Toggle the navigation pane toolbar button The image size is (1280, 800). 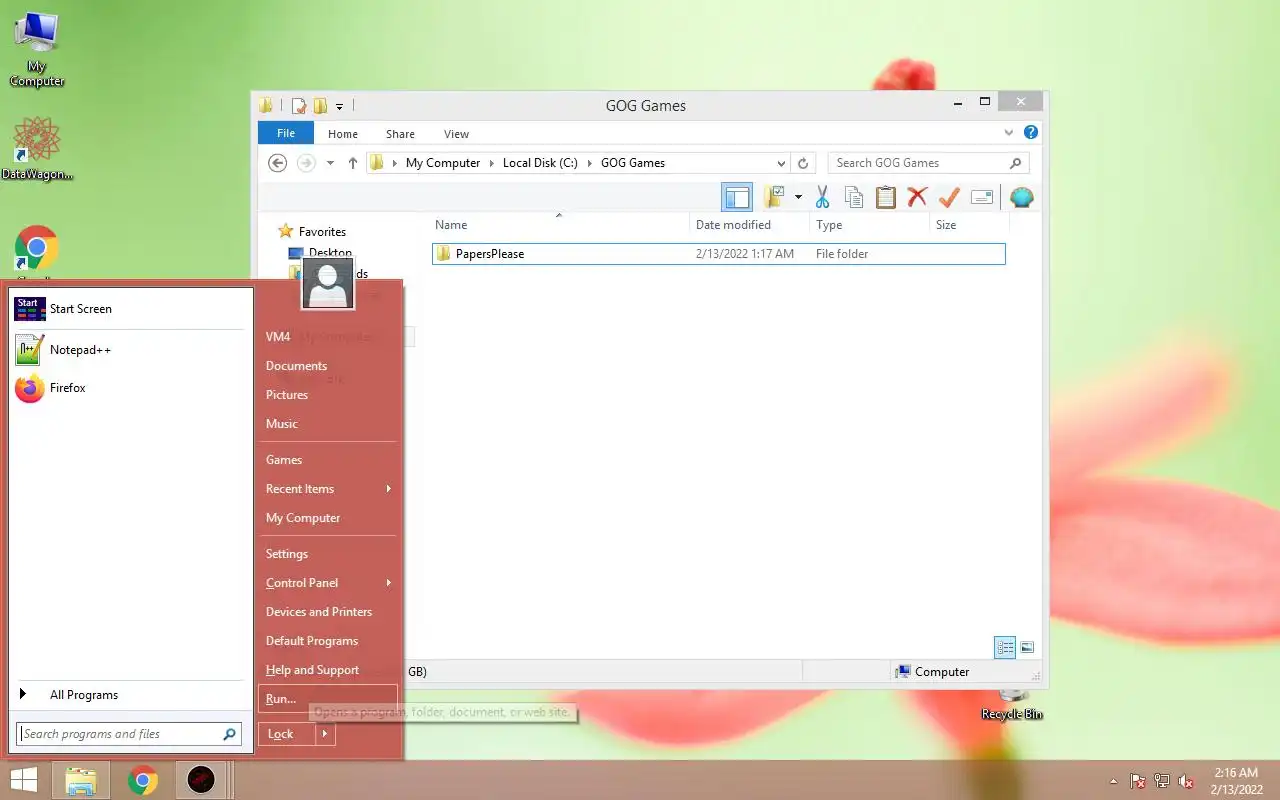tap(737, 197)
